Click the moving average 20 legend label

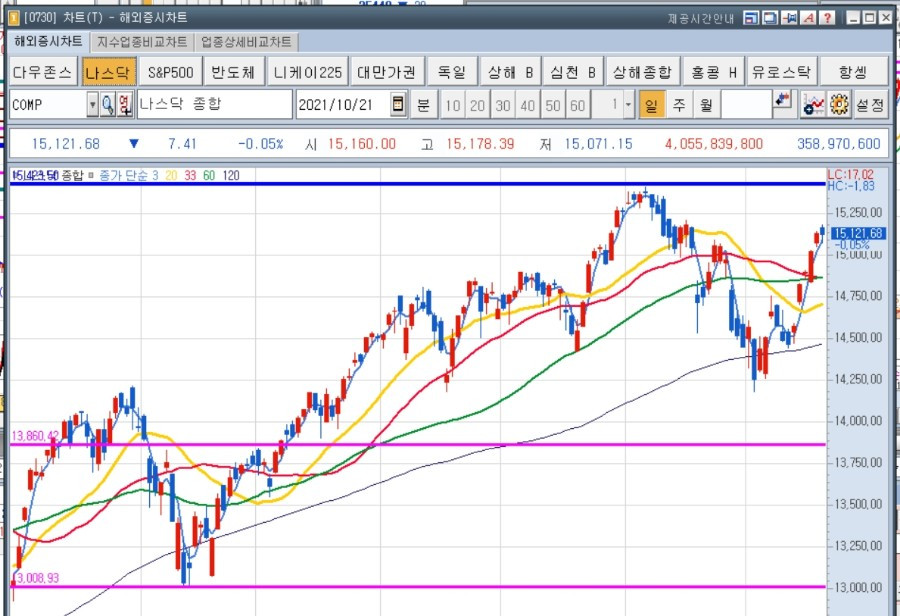(171, 175)
